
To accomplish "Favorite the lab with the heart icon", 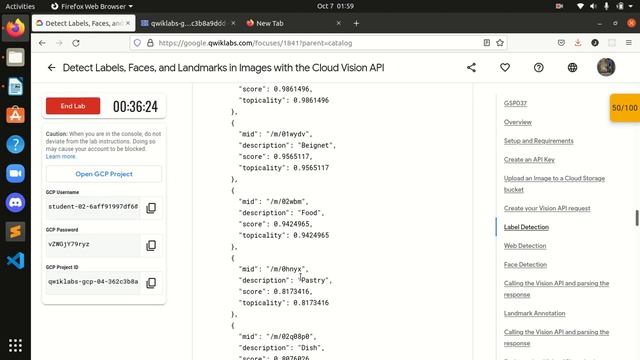I will click(x=505, y=68).
